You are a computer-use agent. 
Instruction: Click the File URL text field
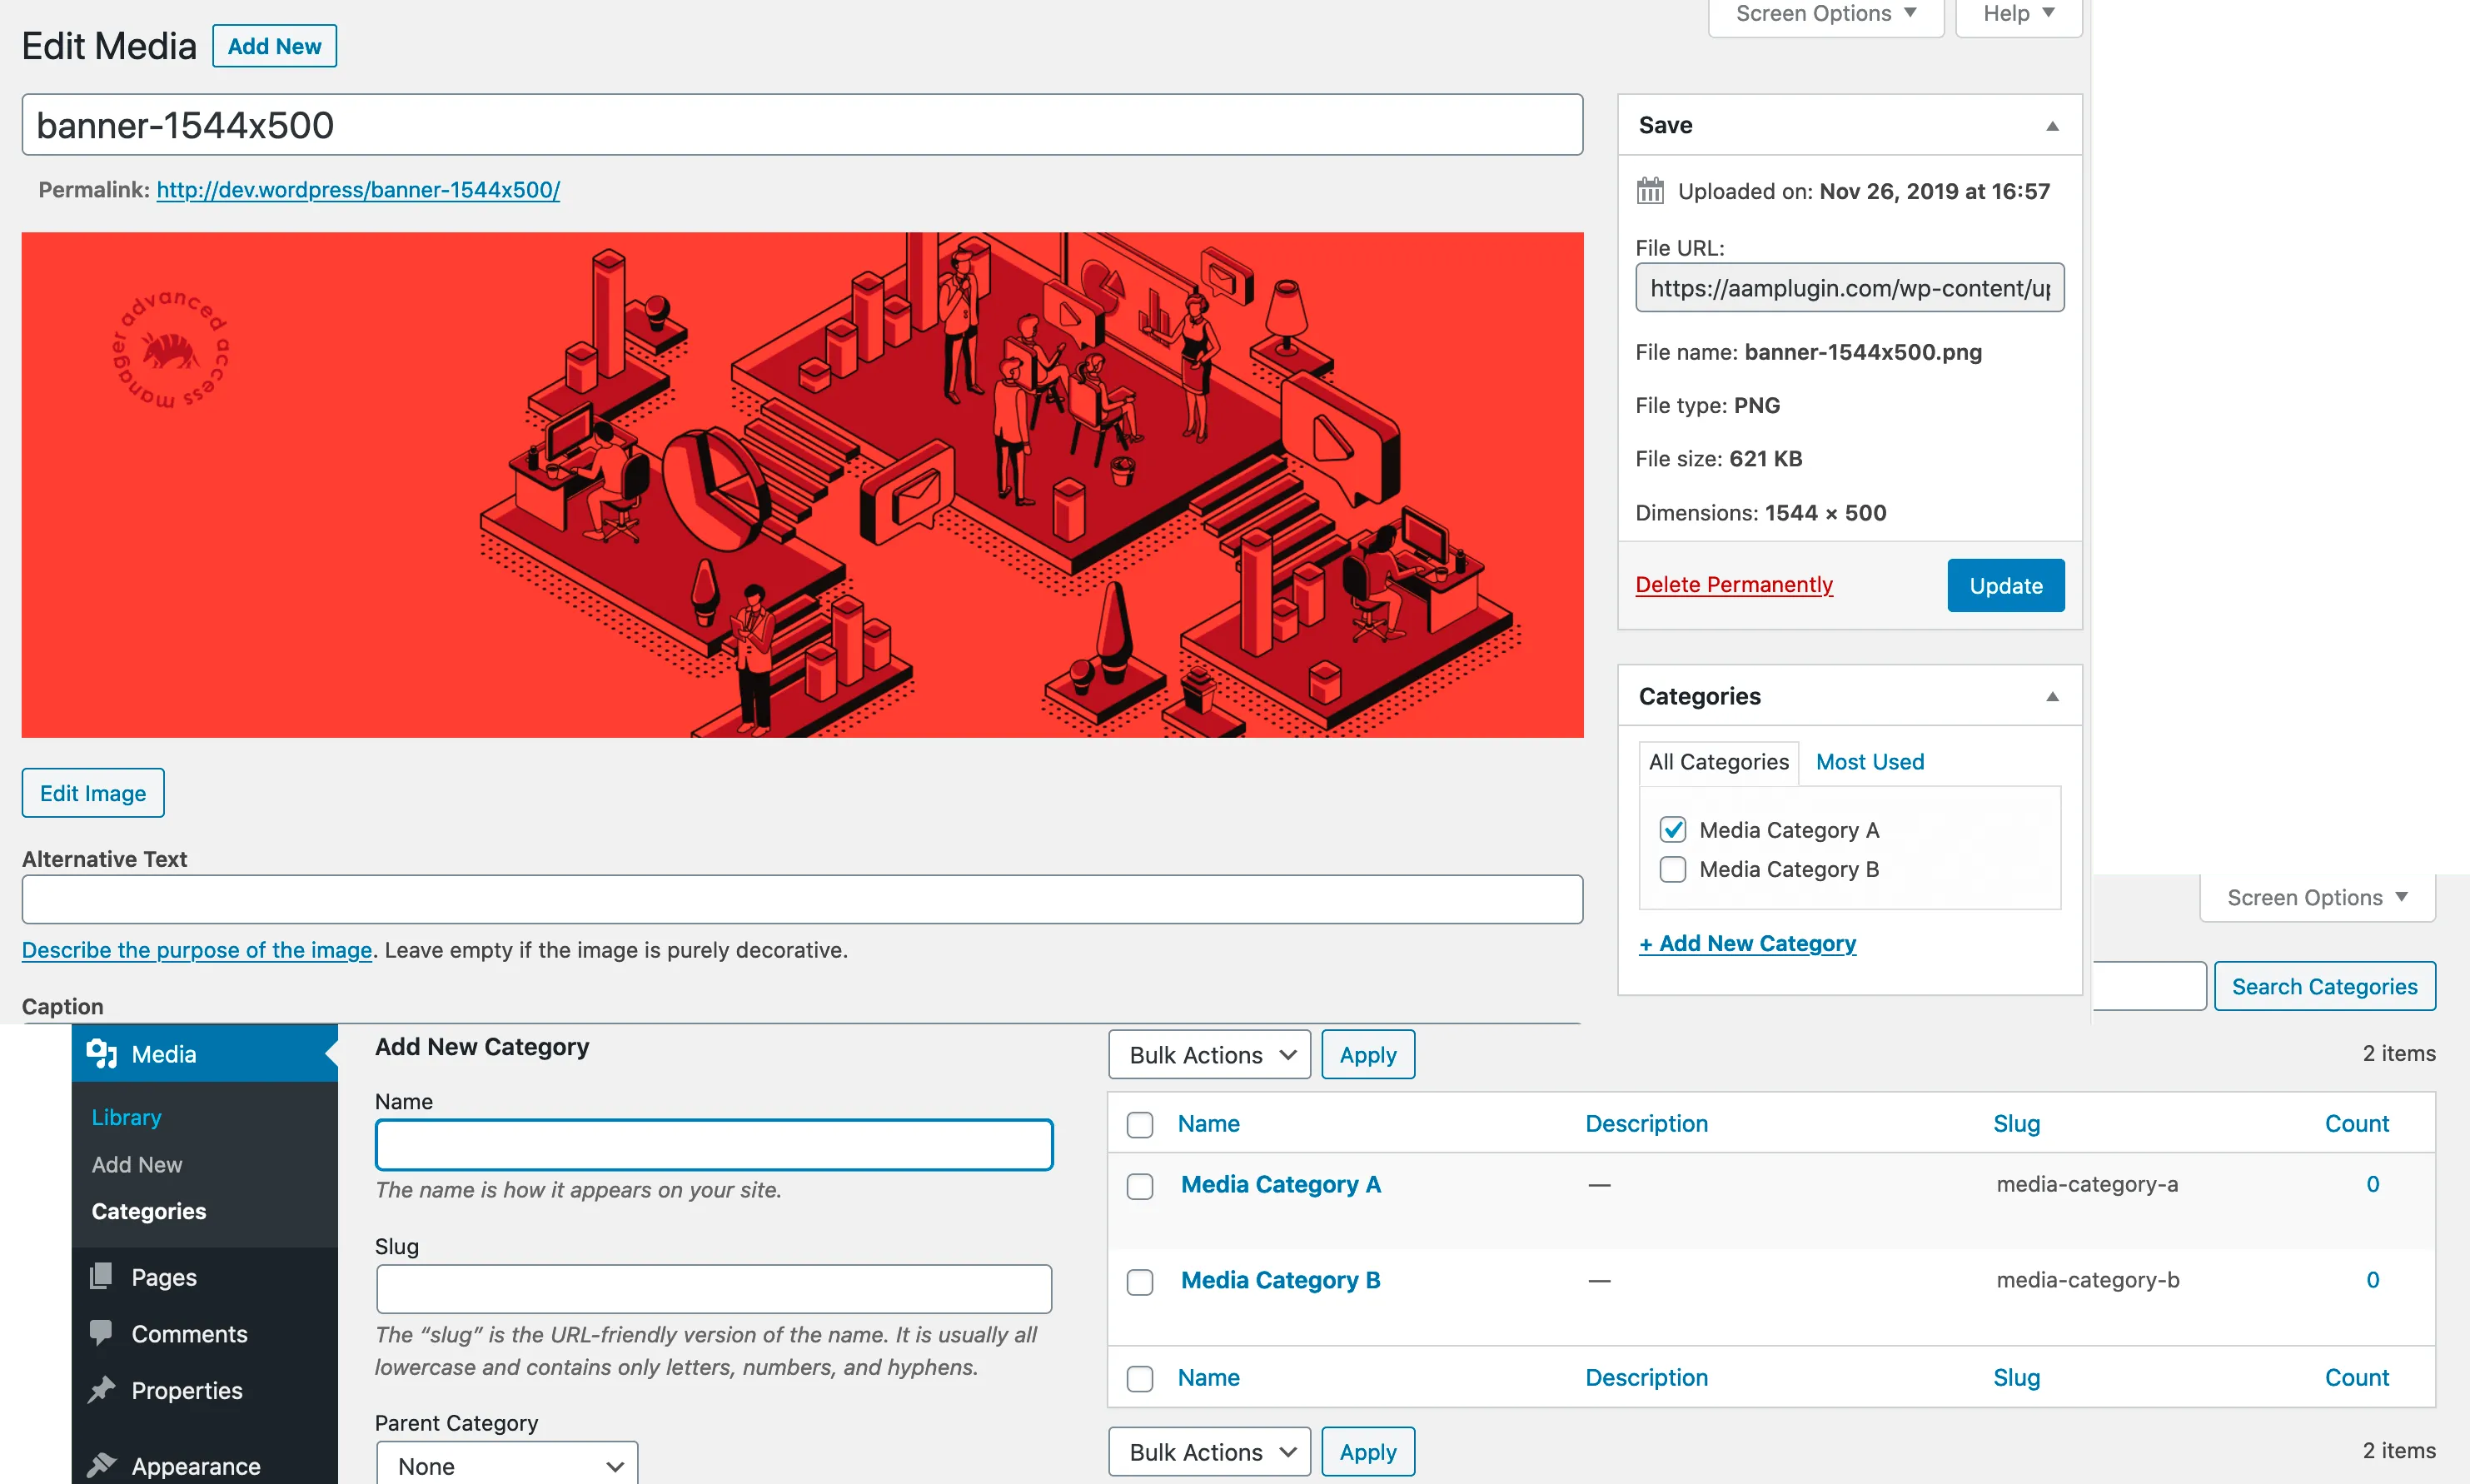(x=1850, y=288)
